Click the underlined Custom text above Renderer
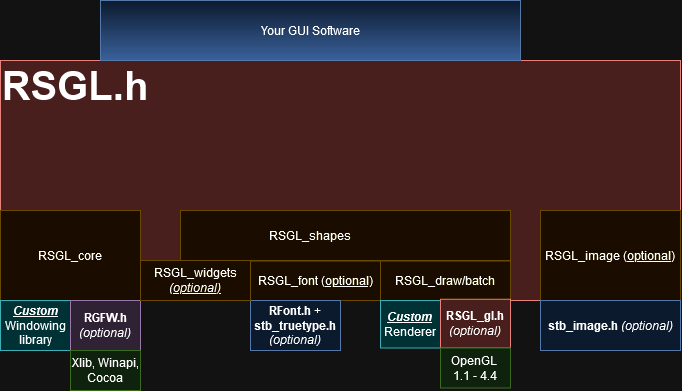The width and height of the screenshot is (682, 391). coord(410,317)
